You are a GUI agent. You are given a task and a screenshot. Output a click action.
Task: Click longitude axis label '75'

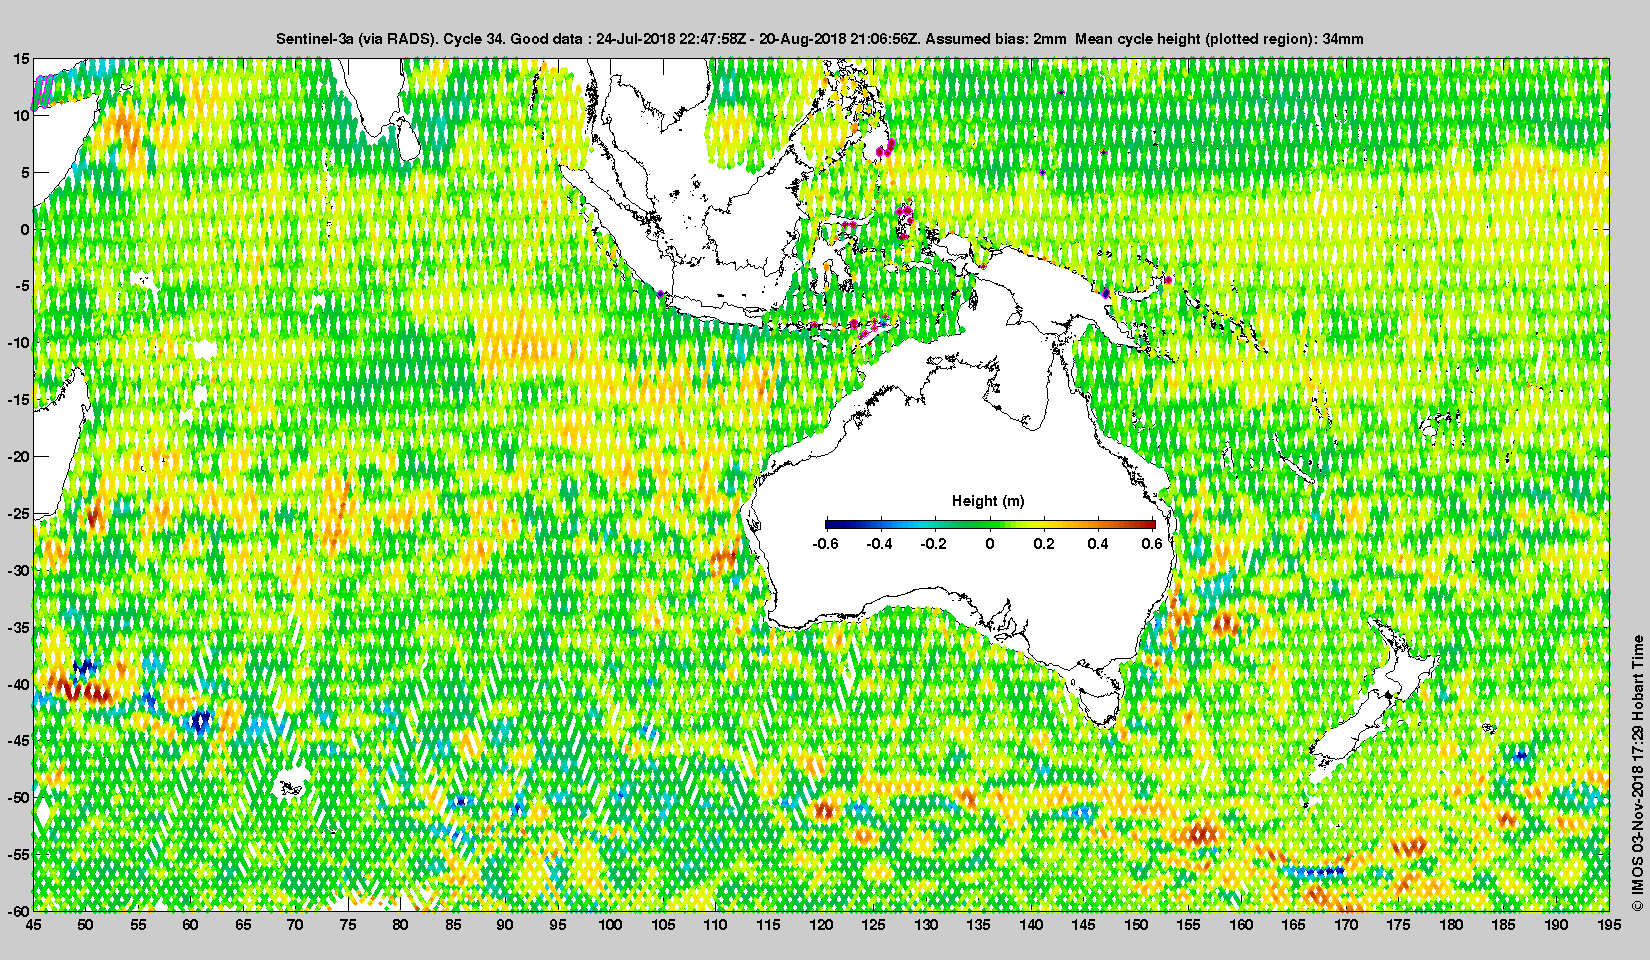348,924
